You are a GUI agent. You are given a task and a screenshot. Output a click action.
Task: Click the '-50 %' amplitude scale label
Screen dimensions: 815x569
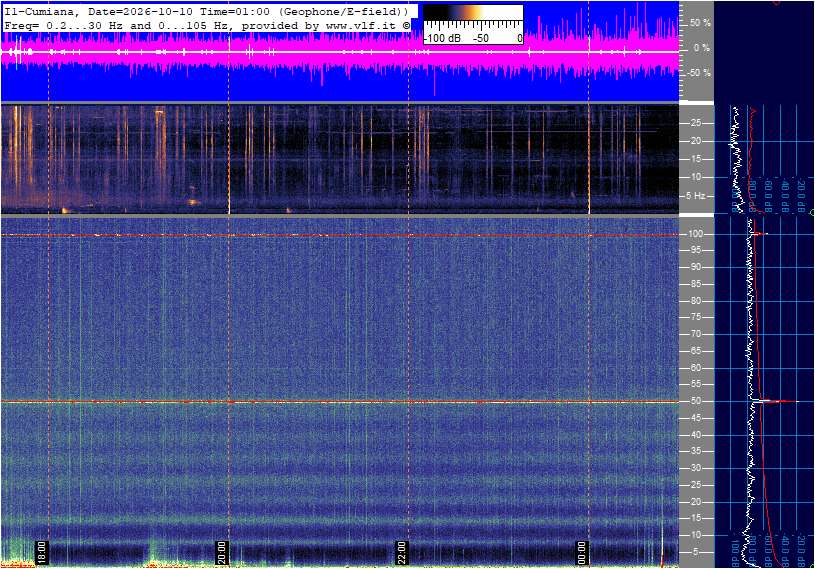(x=699, y=73)
